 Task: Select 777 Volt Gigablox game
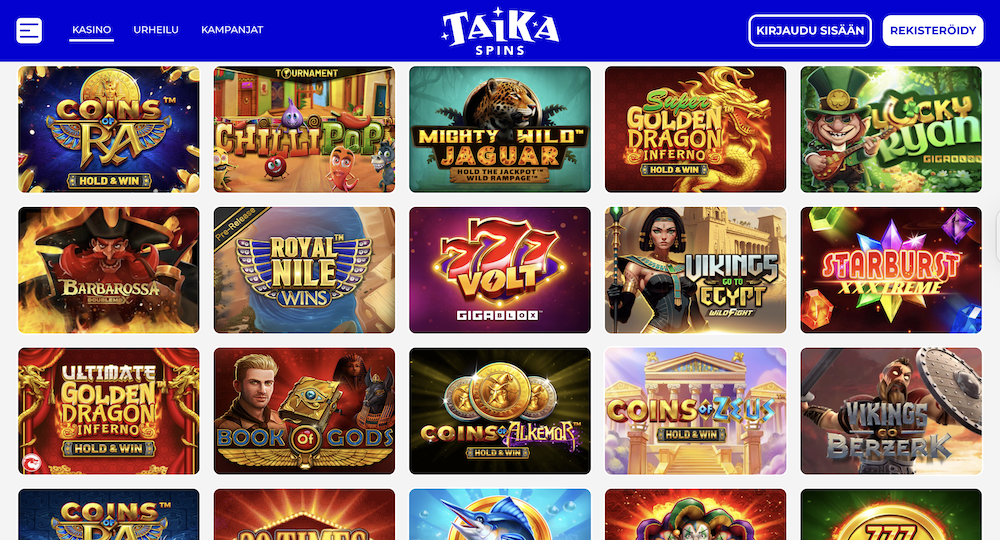click(x=500, y=270)
